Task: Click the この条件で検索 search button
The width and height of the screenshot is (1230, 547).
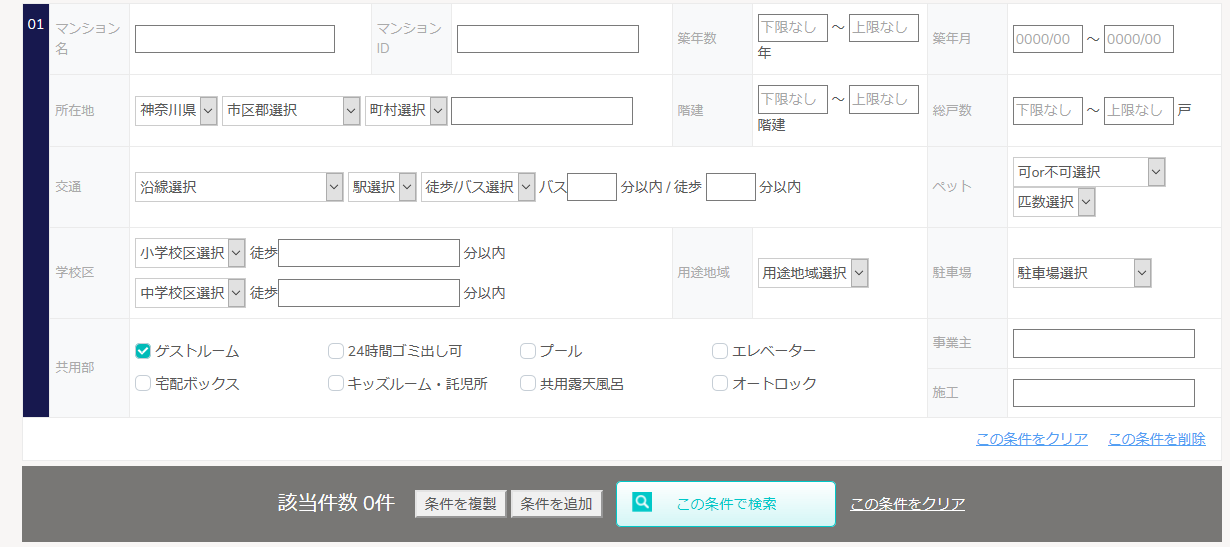Action: pos(726,504)
